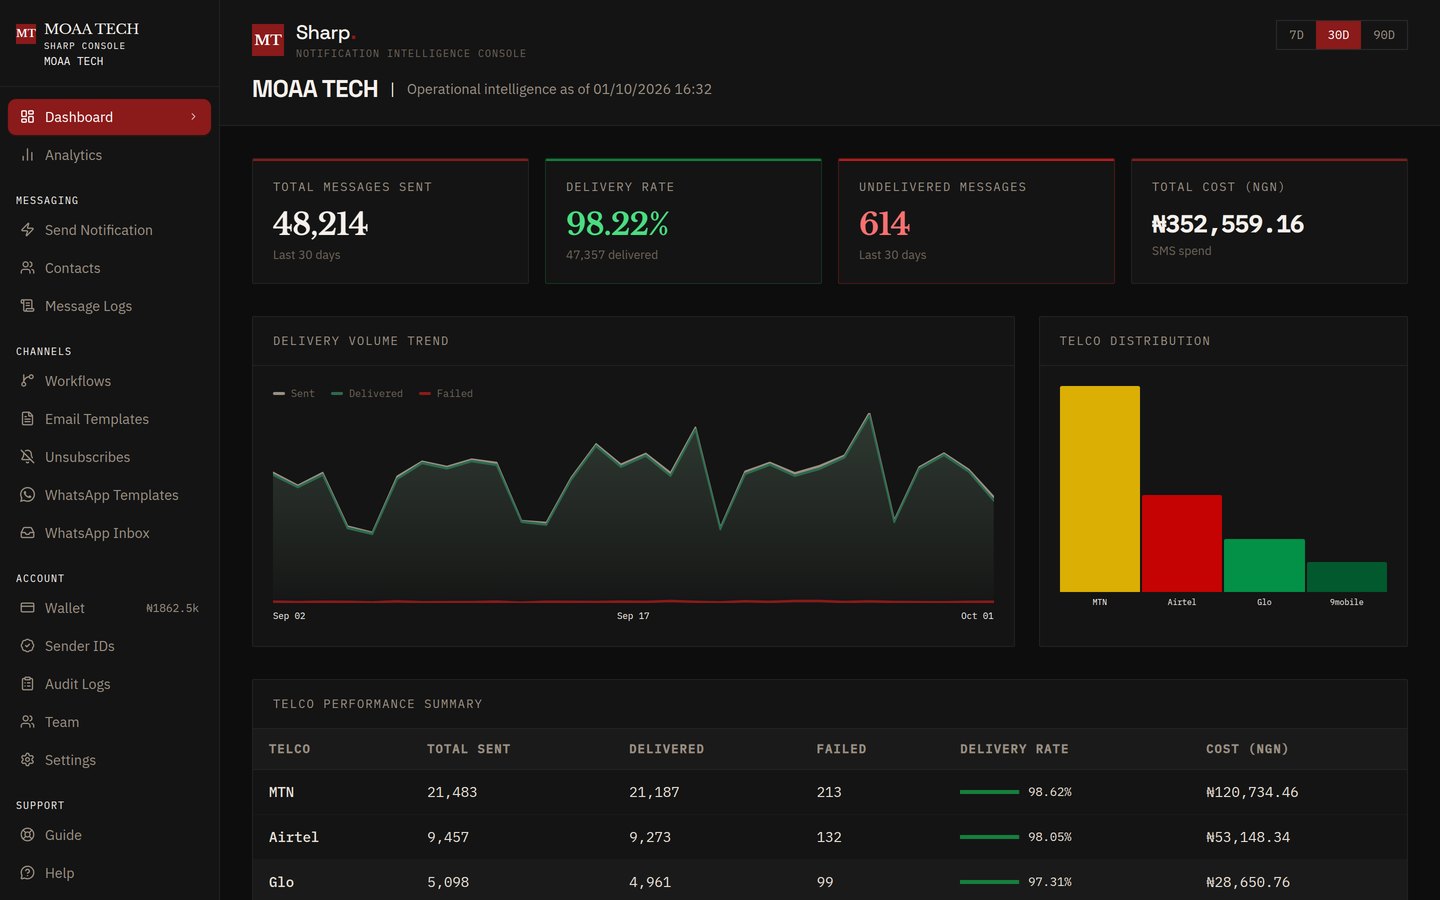
Task: Click Airtel total sent 9,457
Action: (x=448, y=837)
